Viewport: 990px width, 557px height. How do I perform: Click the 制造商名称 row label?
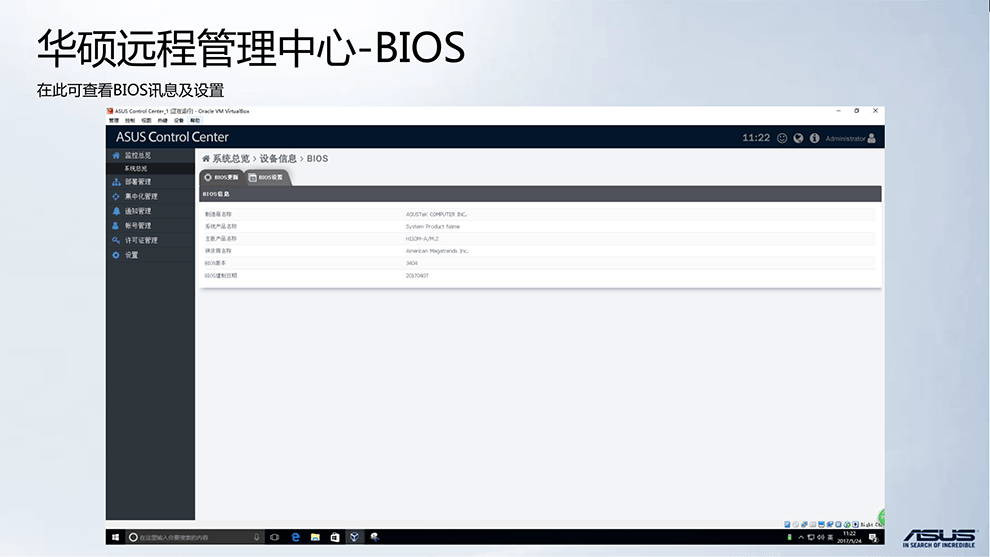click(x=218, y=214)
